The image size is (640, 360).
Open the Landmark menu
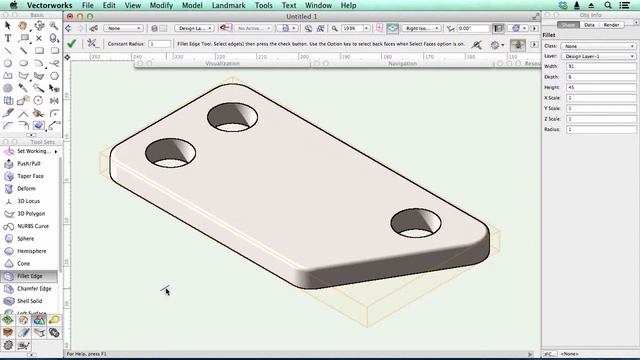click(229, 5)
